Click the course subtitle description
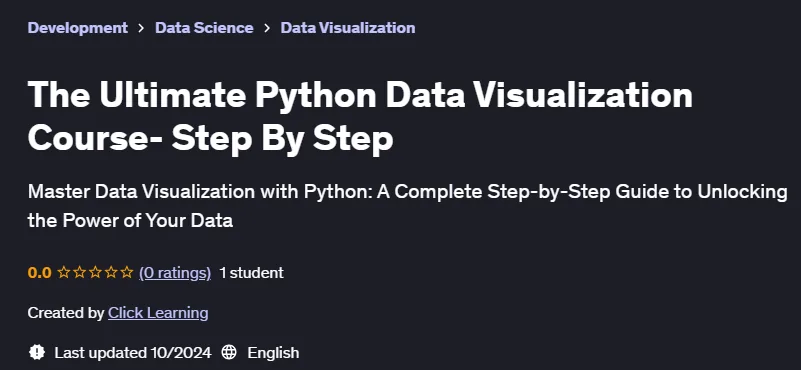This screenshot has height=370, width=801. tap(408, 206)
